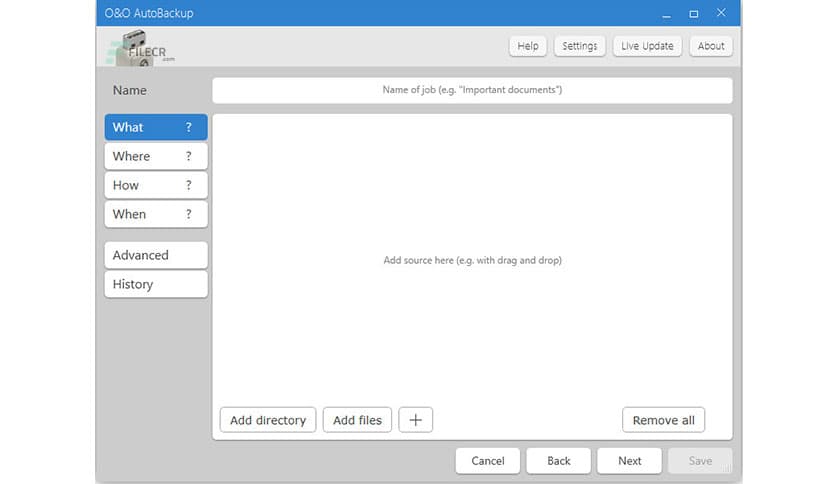The width and height of the screenshot is (836, 484).
Task: Go Back in the wizard
Action: [x=559, y=461]
